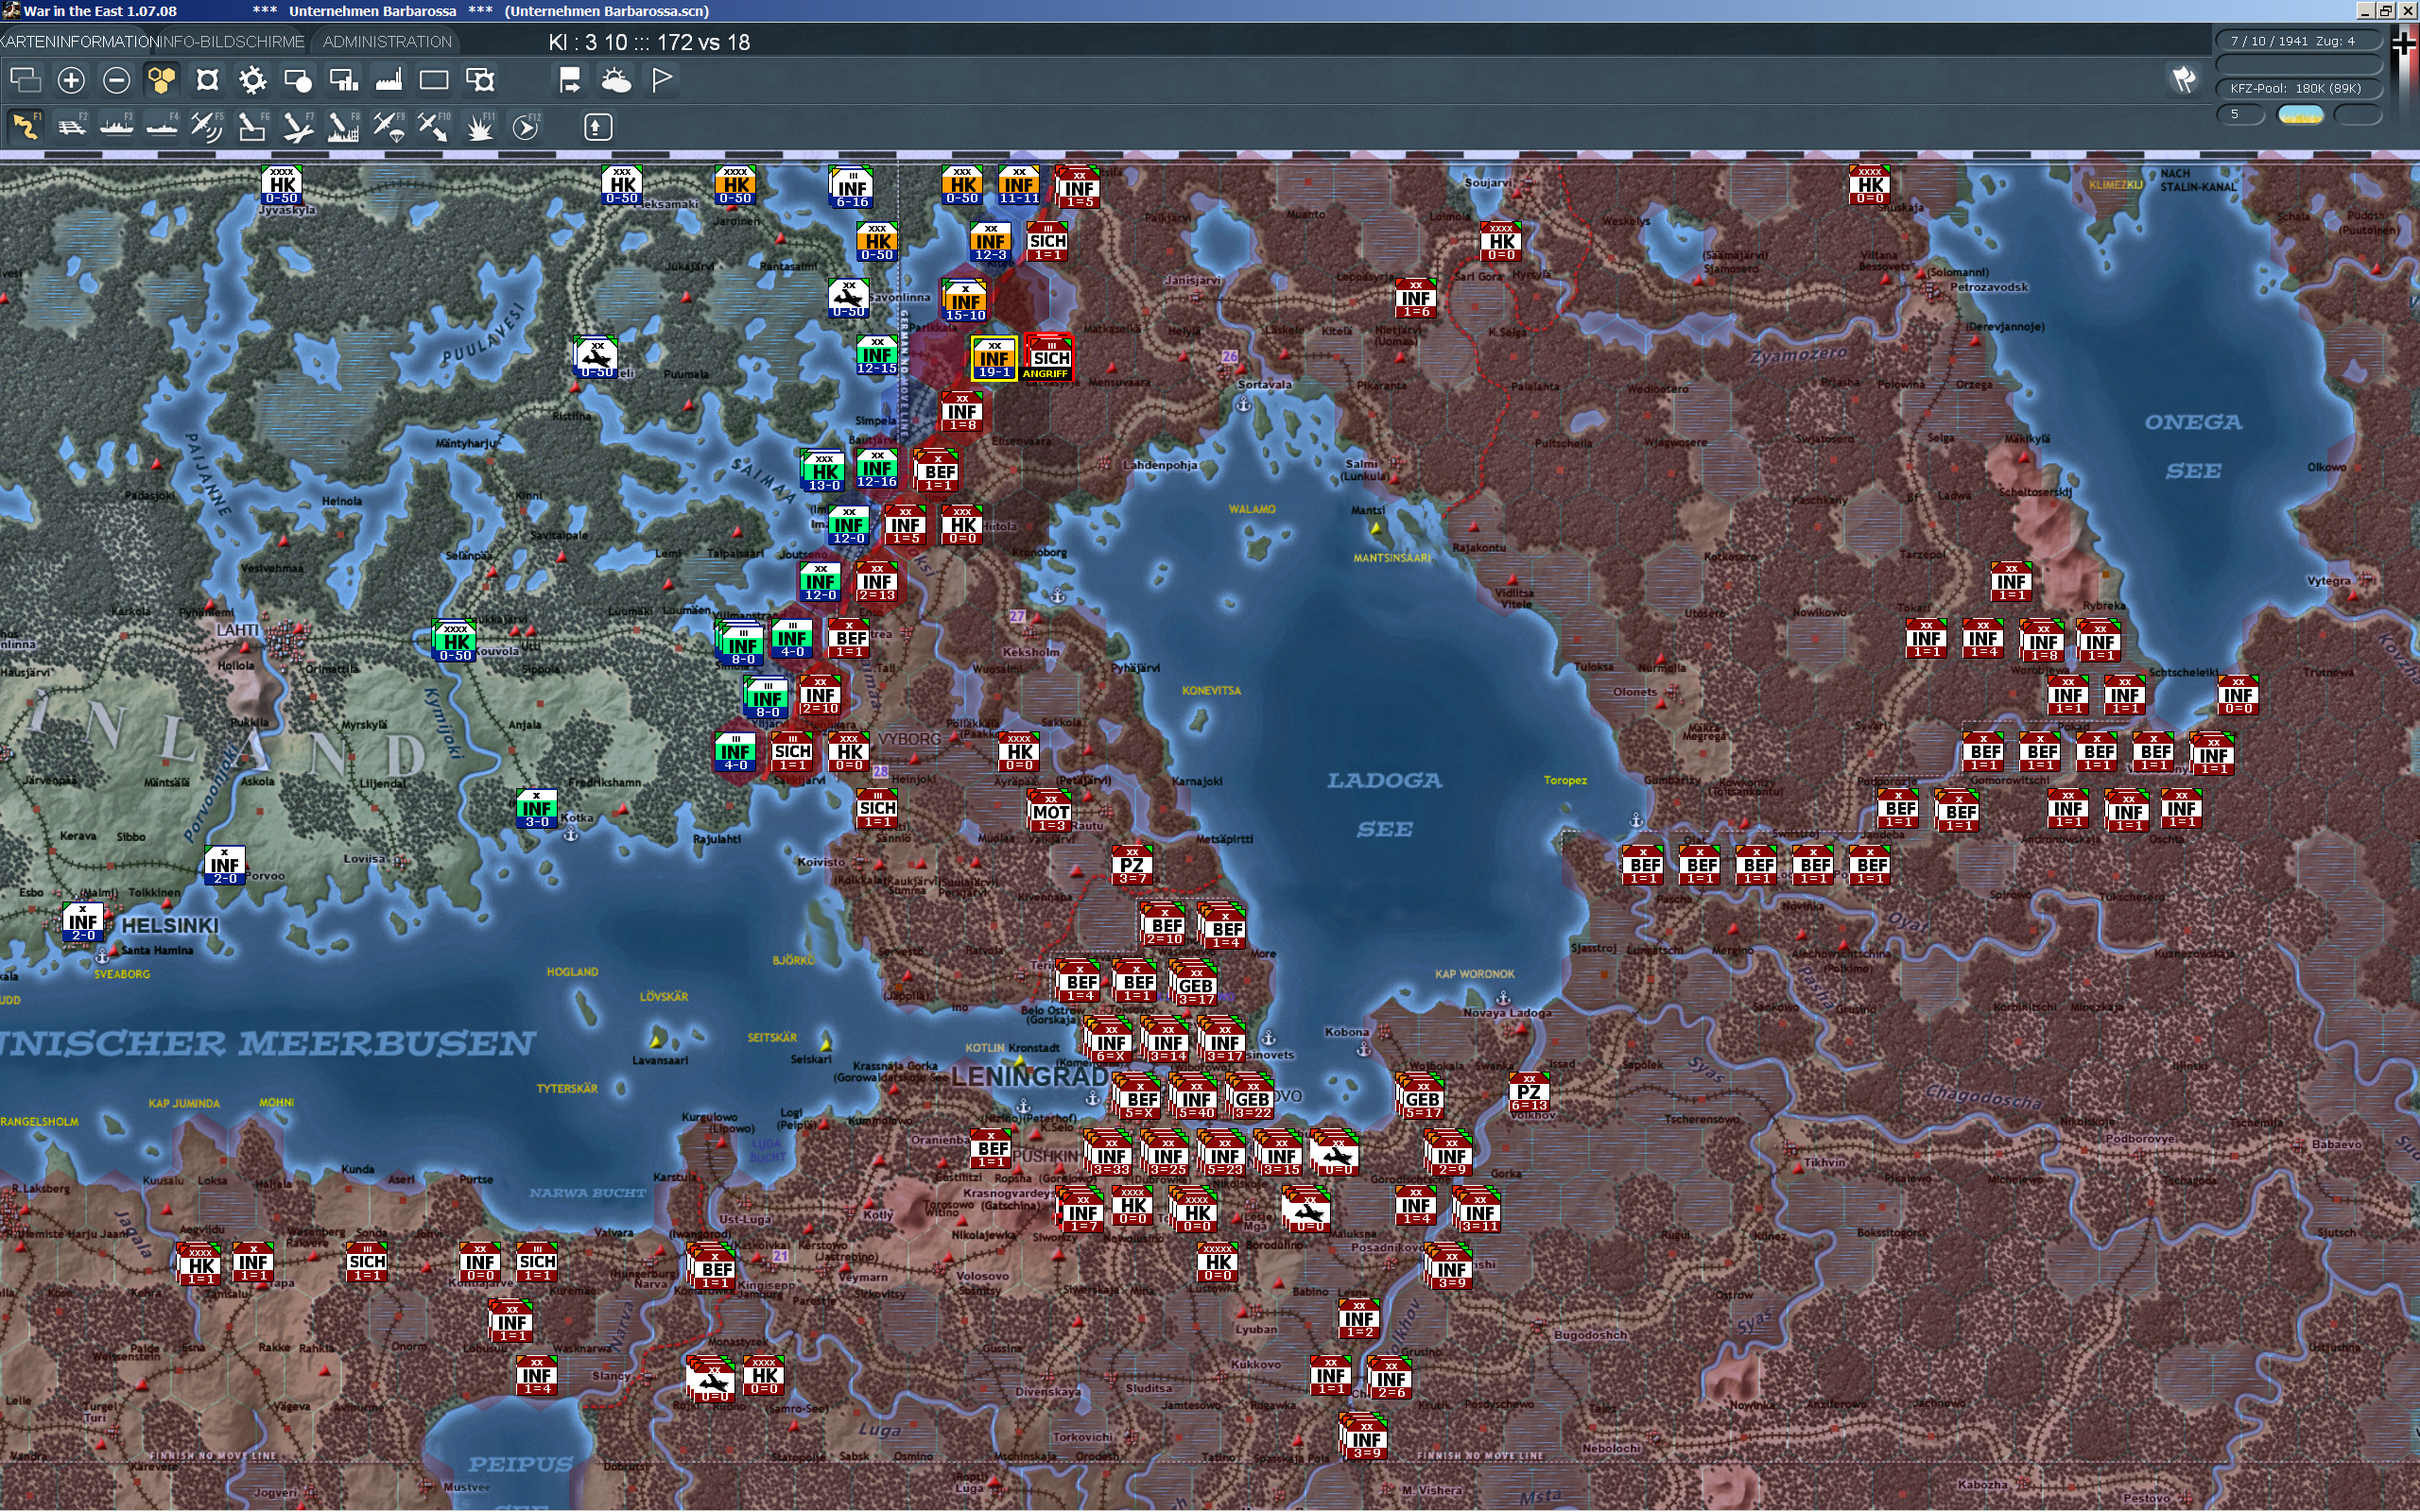
Task: Click the zoom out minus icon
Action: click(x=116, y=80)
